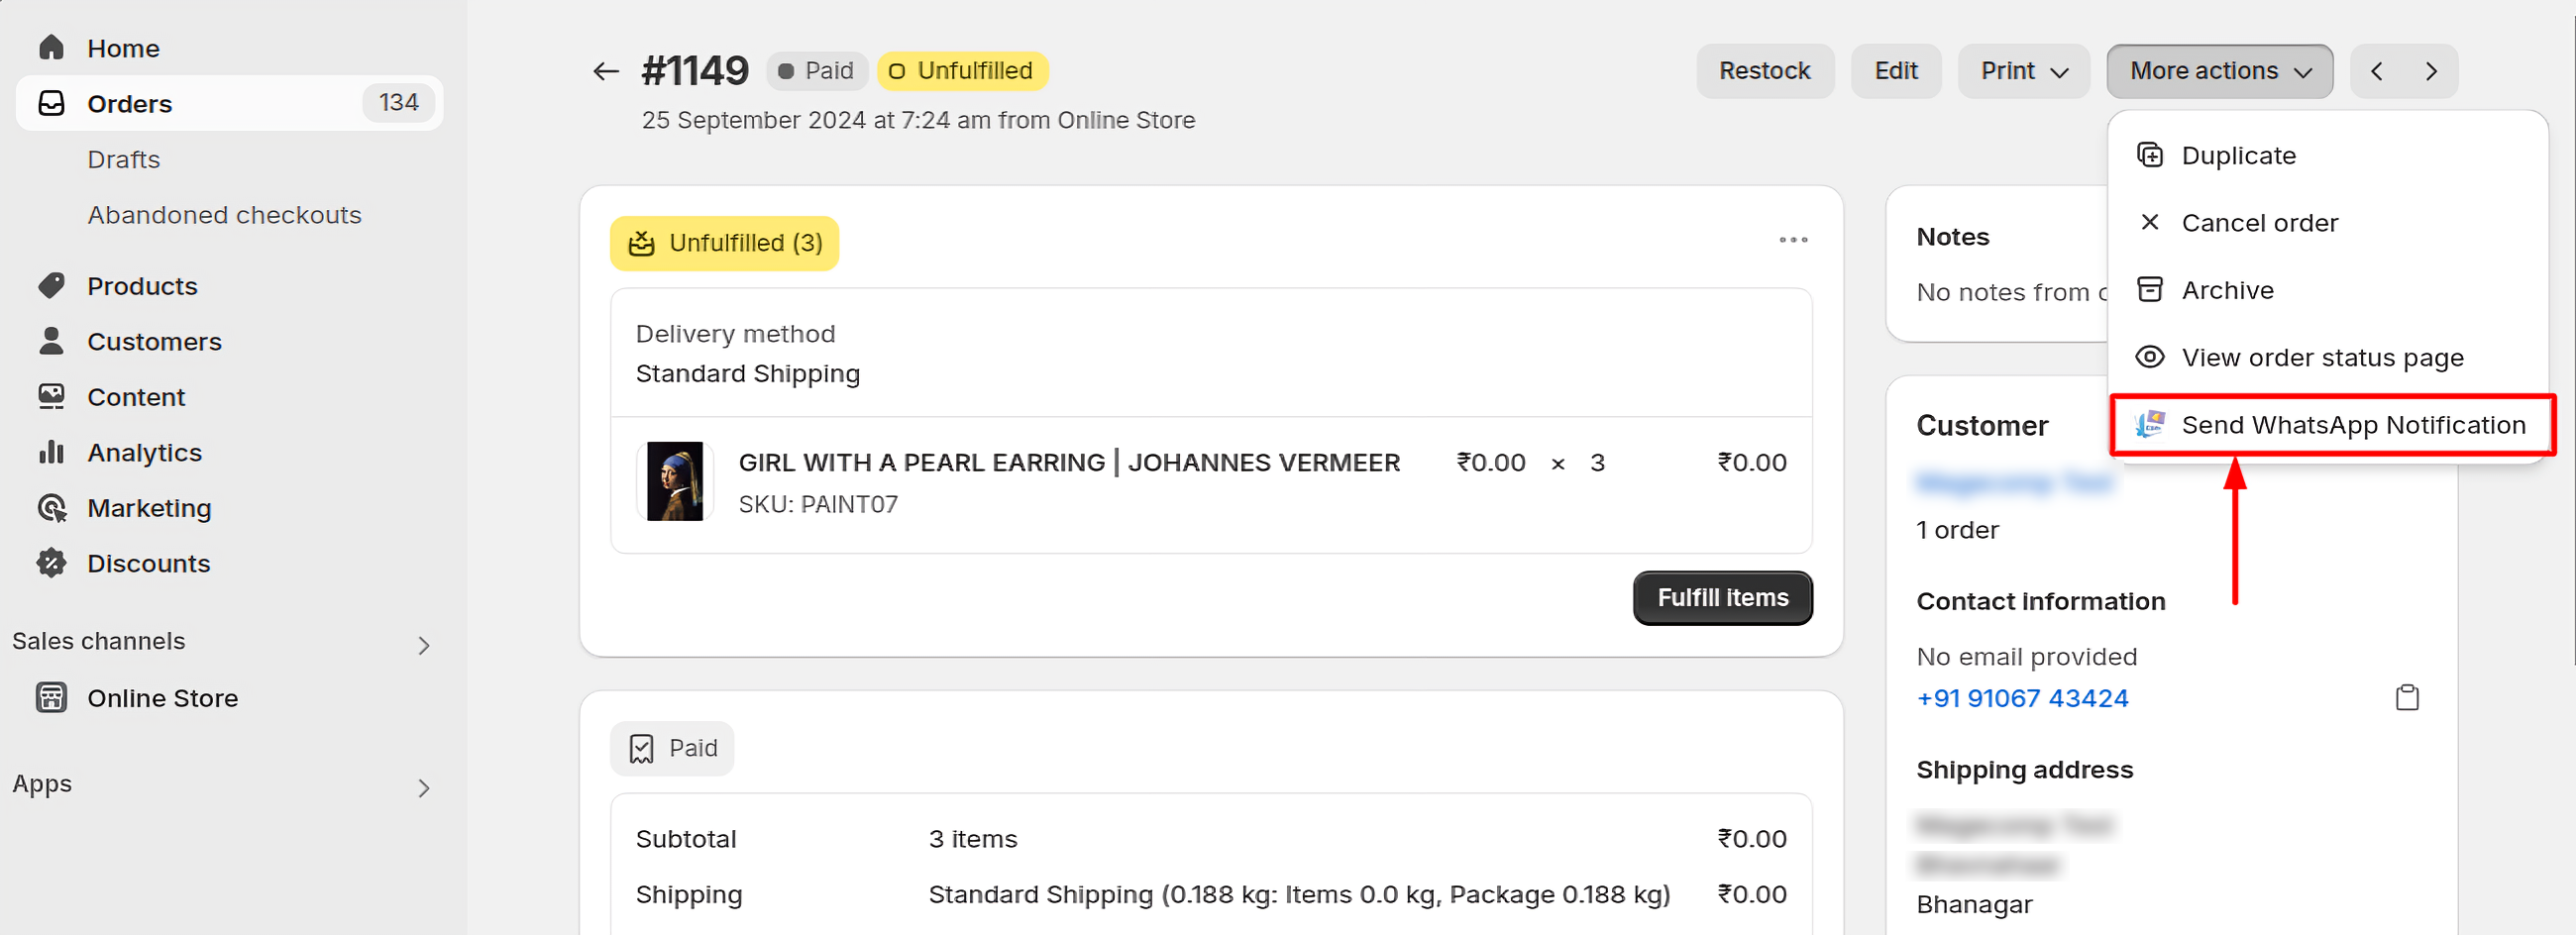The height and width of the screenshot is (935, 2576).
Task: Collapse the More actions dropdown
Action: (x=2219, y=71)
